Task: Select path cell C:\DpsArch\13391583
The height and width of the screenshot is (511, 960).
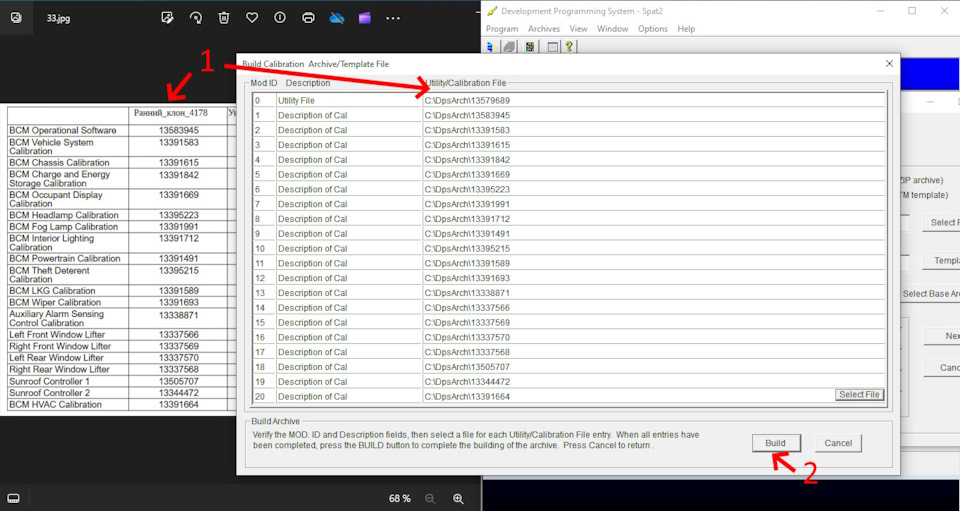Action: click(653, 130)
